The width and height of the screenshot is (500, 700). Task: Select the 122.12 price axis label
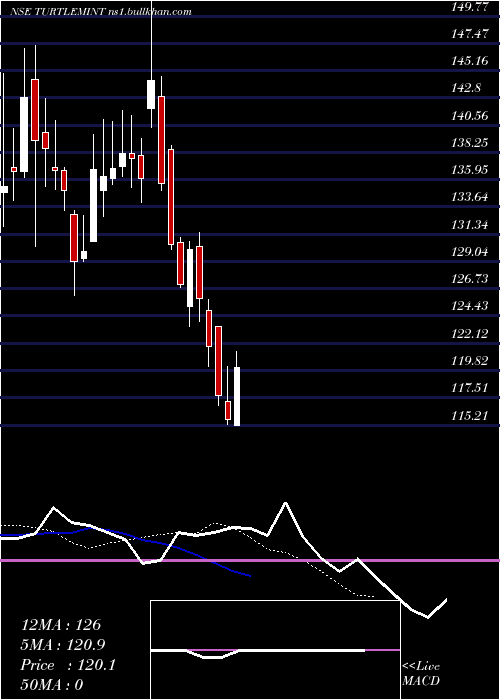(469, 334)
